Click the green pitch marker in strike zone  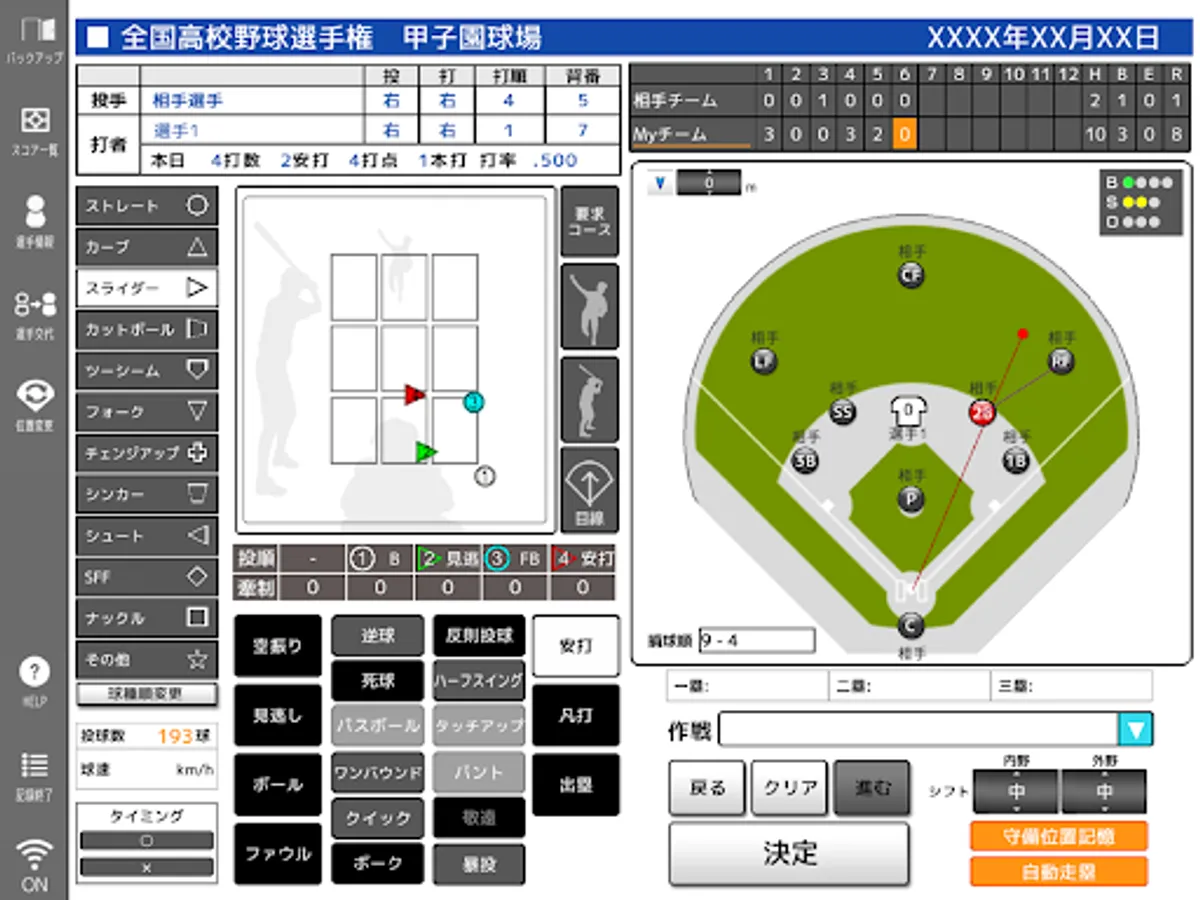coord(426,452)
